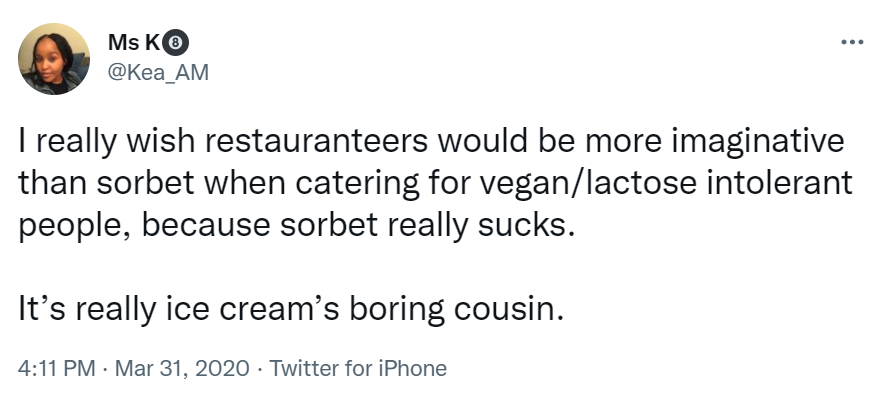
Task: Click the 4:11 PM timestamp
Action: (56, 369)
